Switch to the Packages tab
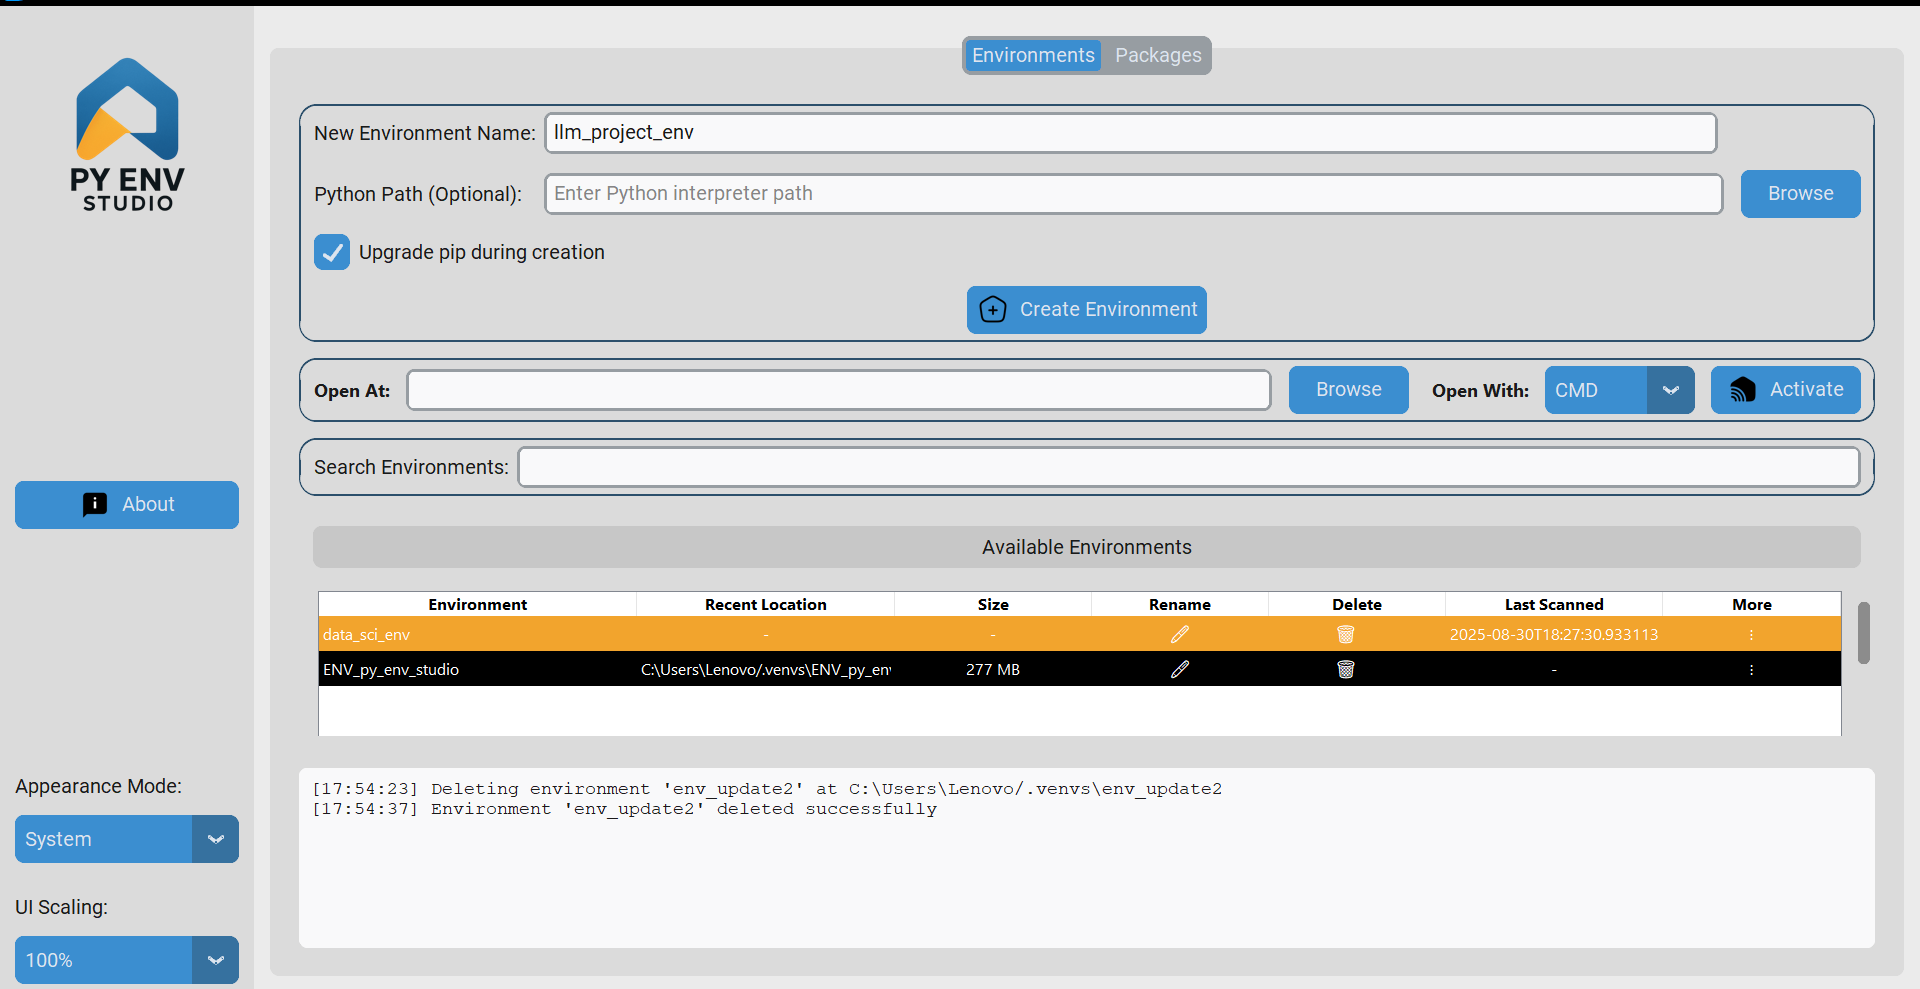 point(1157,55)
